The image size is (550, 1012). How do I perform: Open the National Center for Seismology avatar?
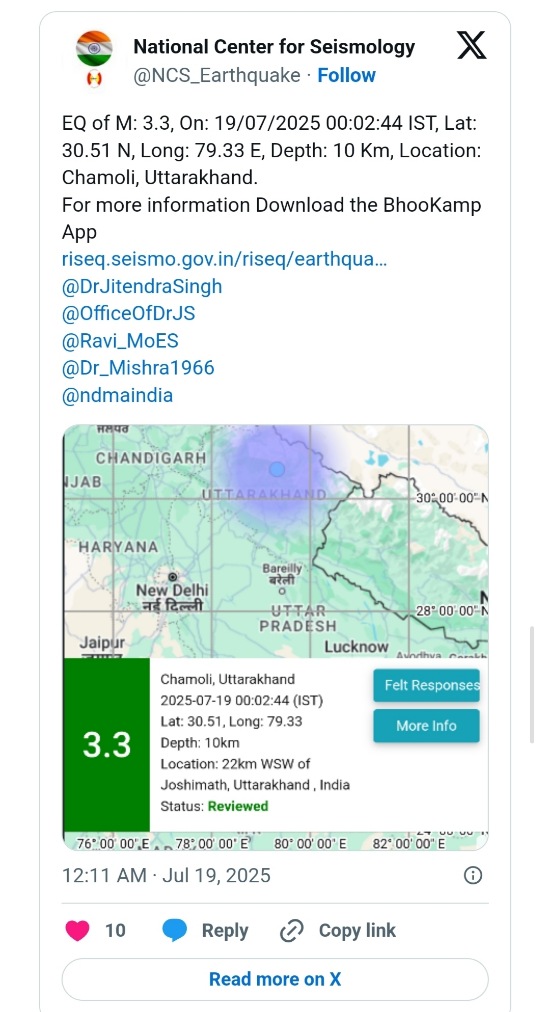[x=94, y=48]
